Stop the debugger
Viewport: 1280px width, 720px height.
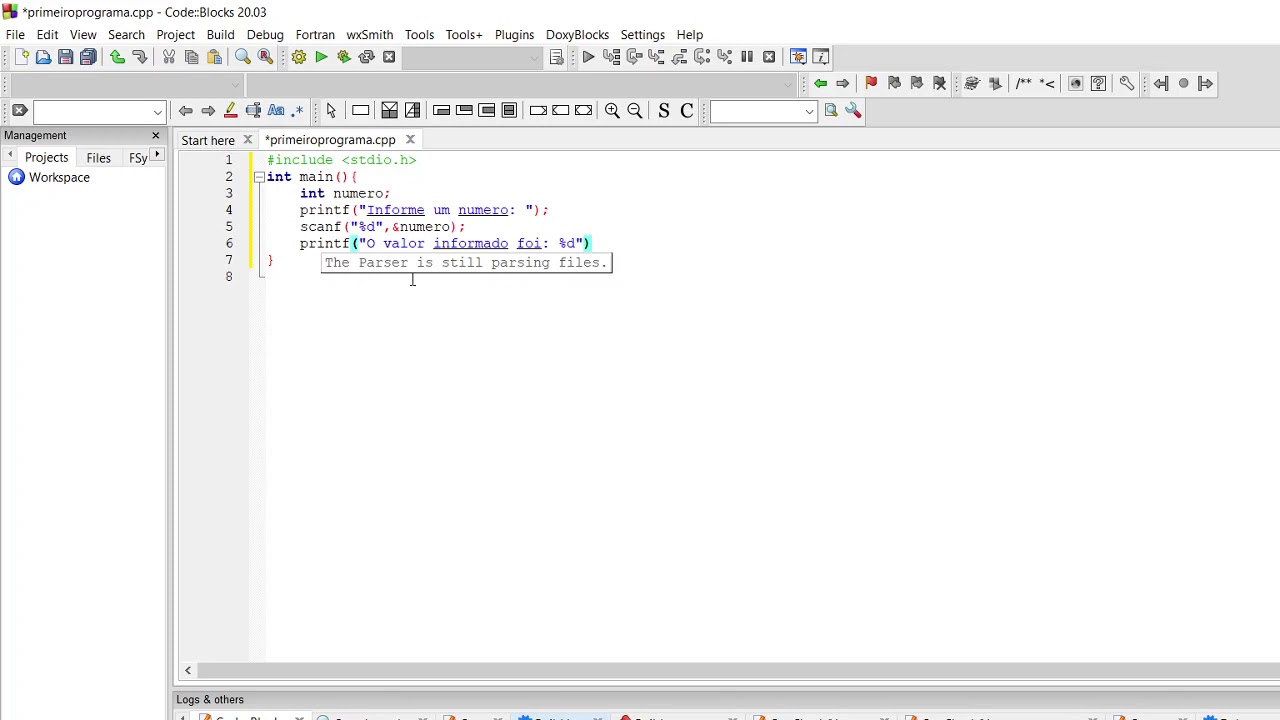(x=769, y=57)
